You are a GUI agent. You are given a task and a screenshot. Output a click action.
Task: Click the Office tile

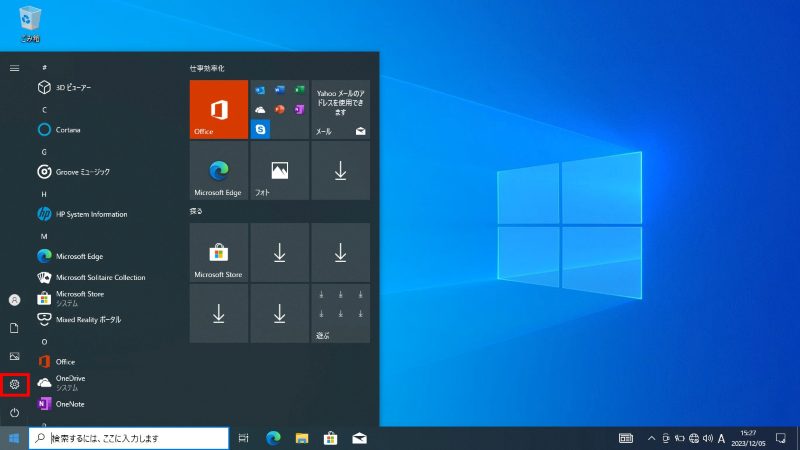[x=219, y=109]
